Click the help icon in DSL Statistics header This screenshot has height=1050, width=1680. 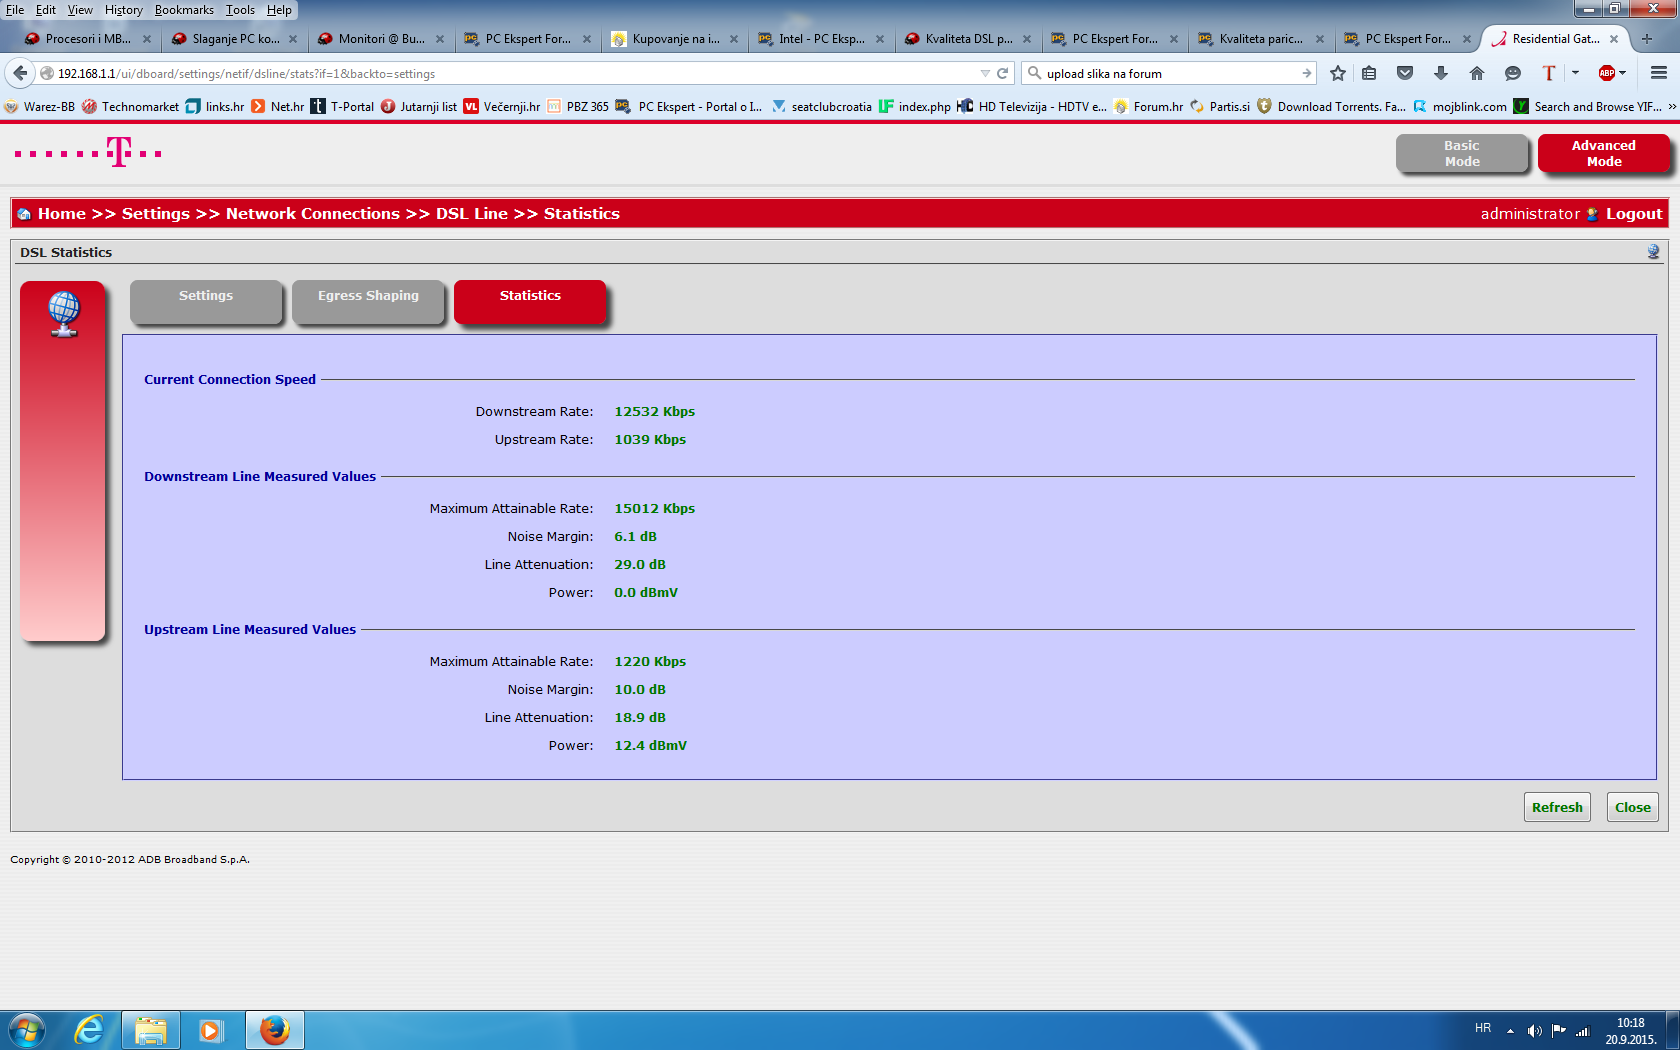1653,252
